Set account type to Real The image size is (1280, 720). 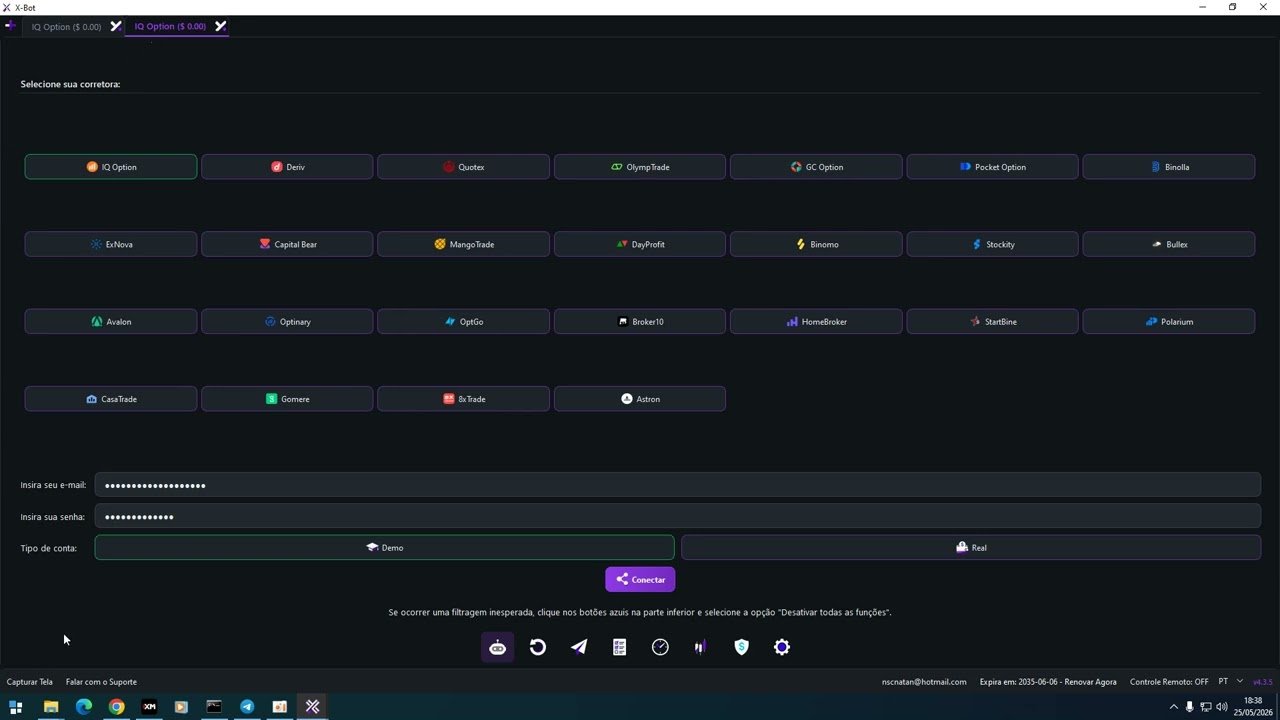[x=971, y=547]
